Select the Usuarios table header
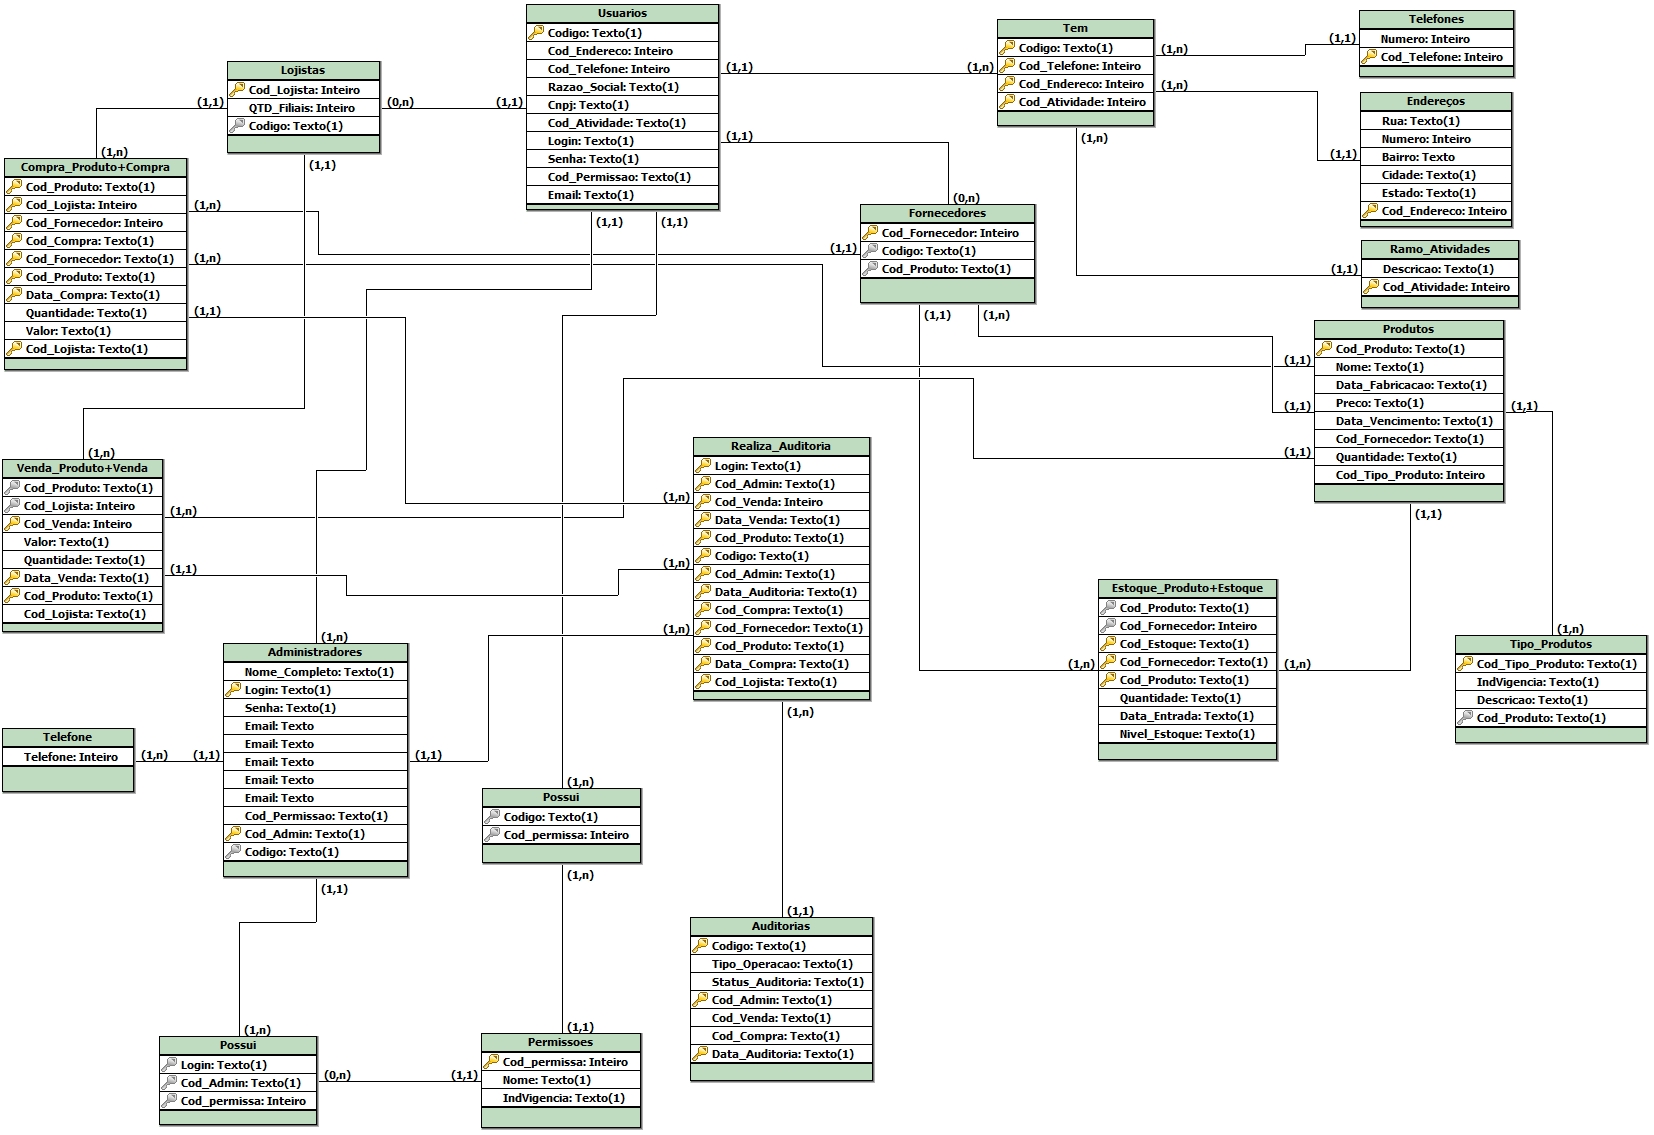The width and height of the screenshot is (1654, 1135). (622, 13)
